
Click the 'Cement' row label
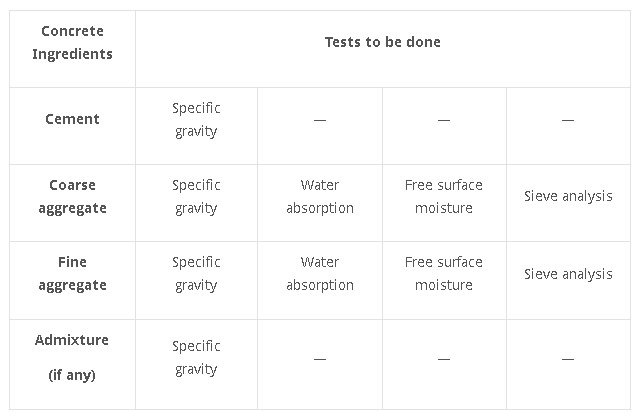(x=72, y=119)
